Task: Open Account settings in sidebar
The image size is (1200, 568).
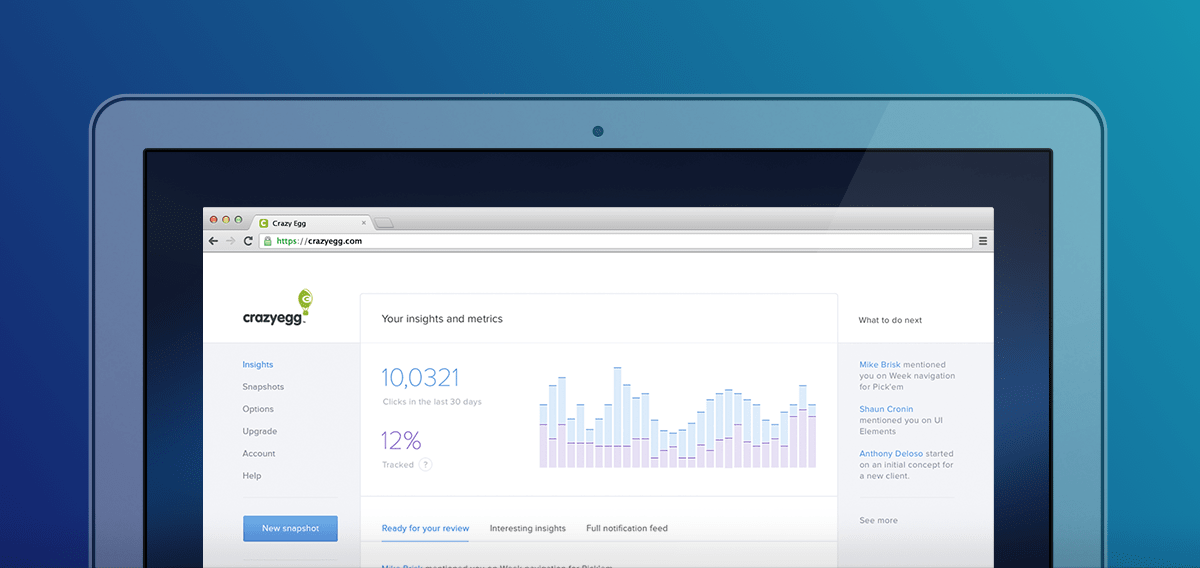Action: pos(259,453)
